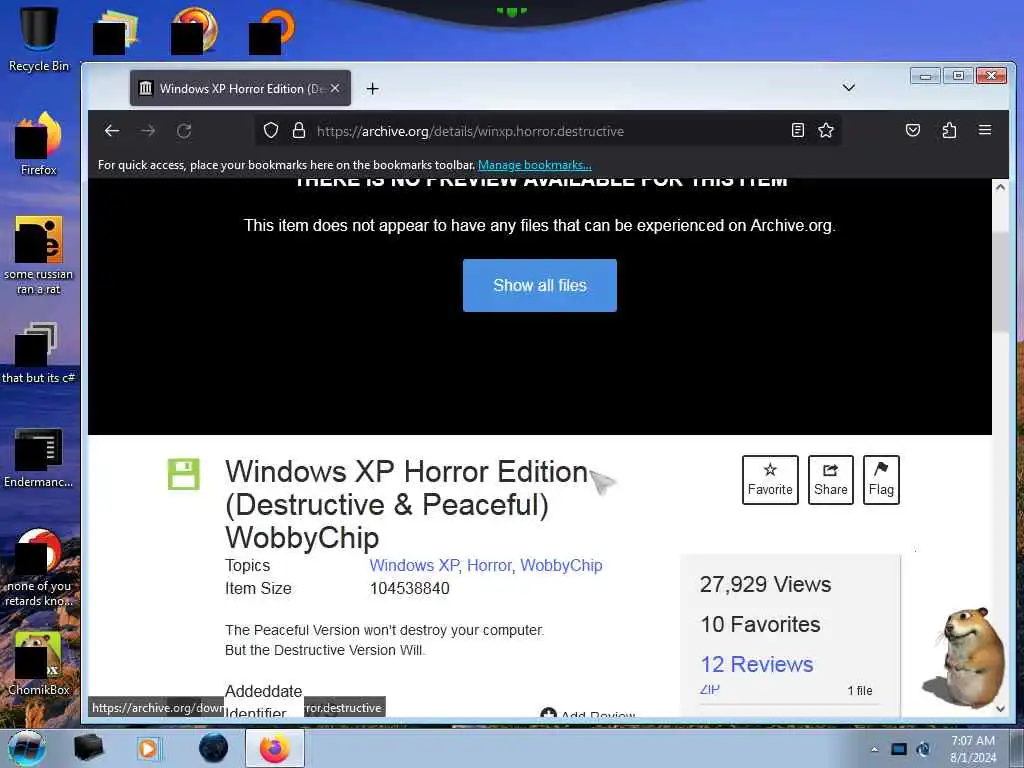Open the dark globe taskbar icon
Screen dimensions: 1024x768
(213, 748)
